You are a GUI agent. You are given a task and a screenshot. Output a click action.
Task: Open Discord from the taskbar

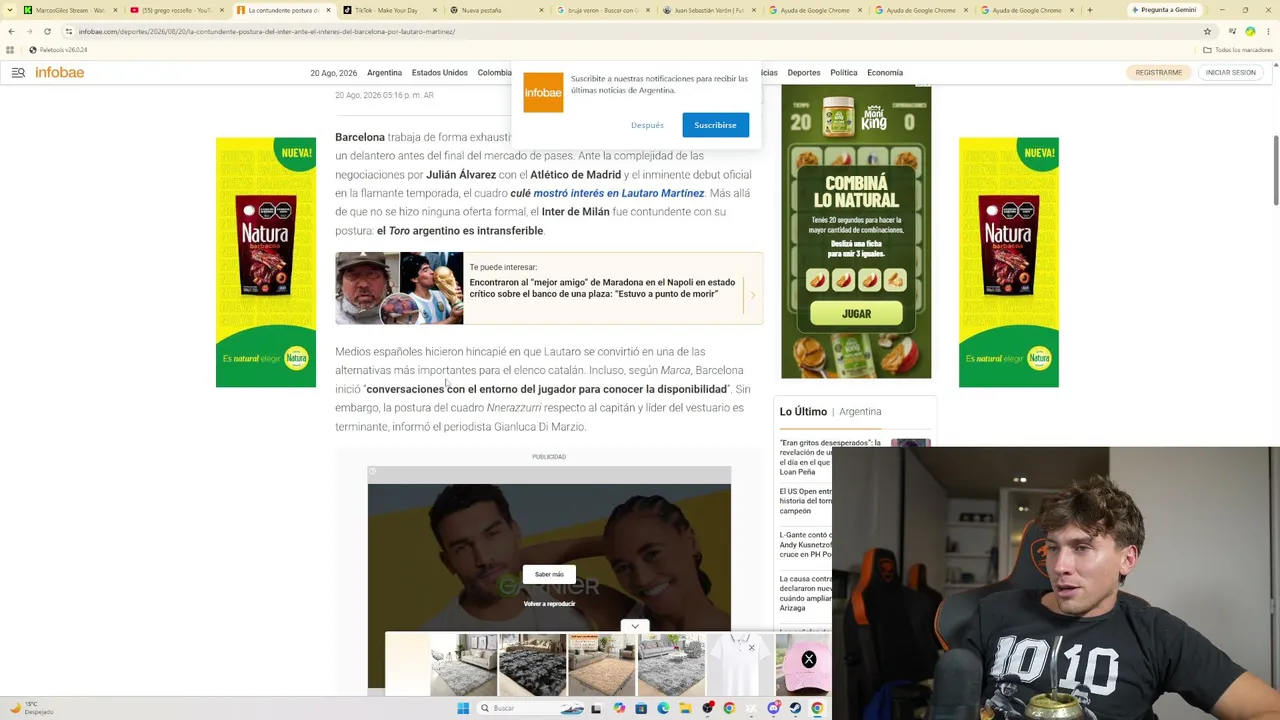click(x=774, y=708)
